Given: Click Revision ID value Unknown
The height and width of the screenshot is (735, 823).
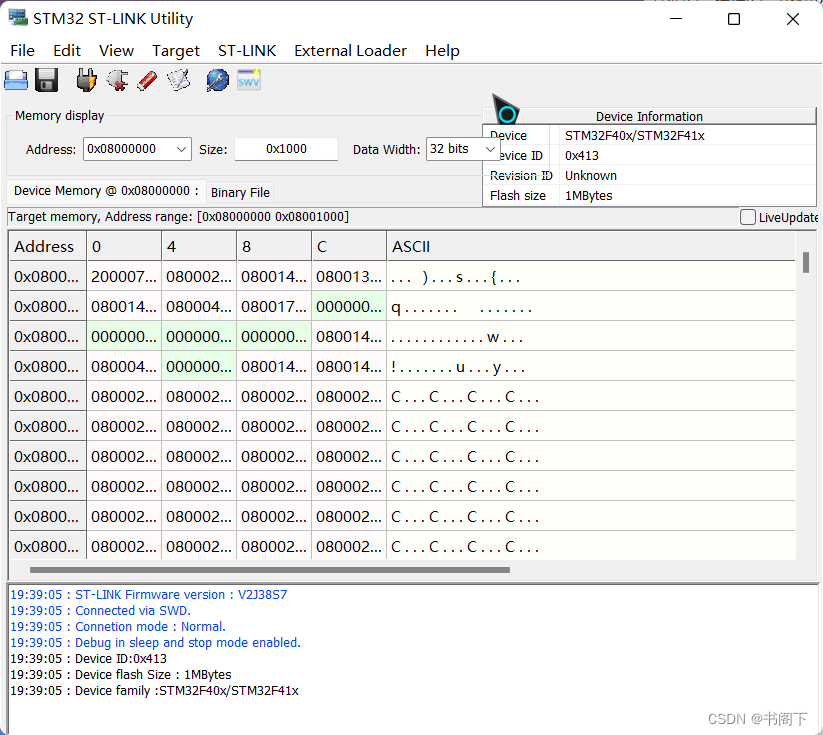Looking at the screenshot, I should click(590, 176).
